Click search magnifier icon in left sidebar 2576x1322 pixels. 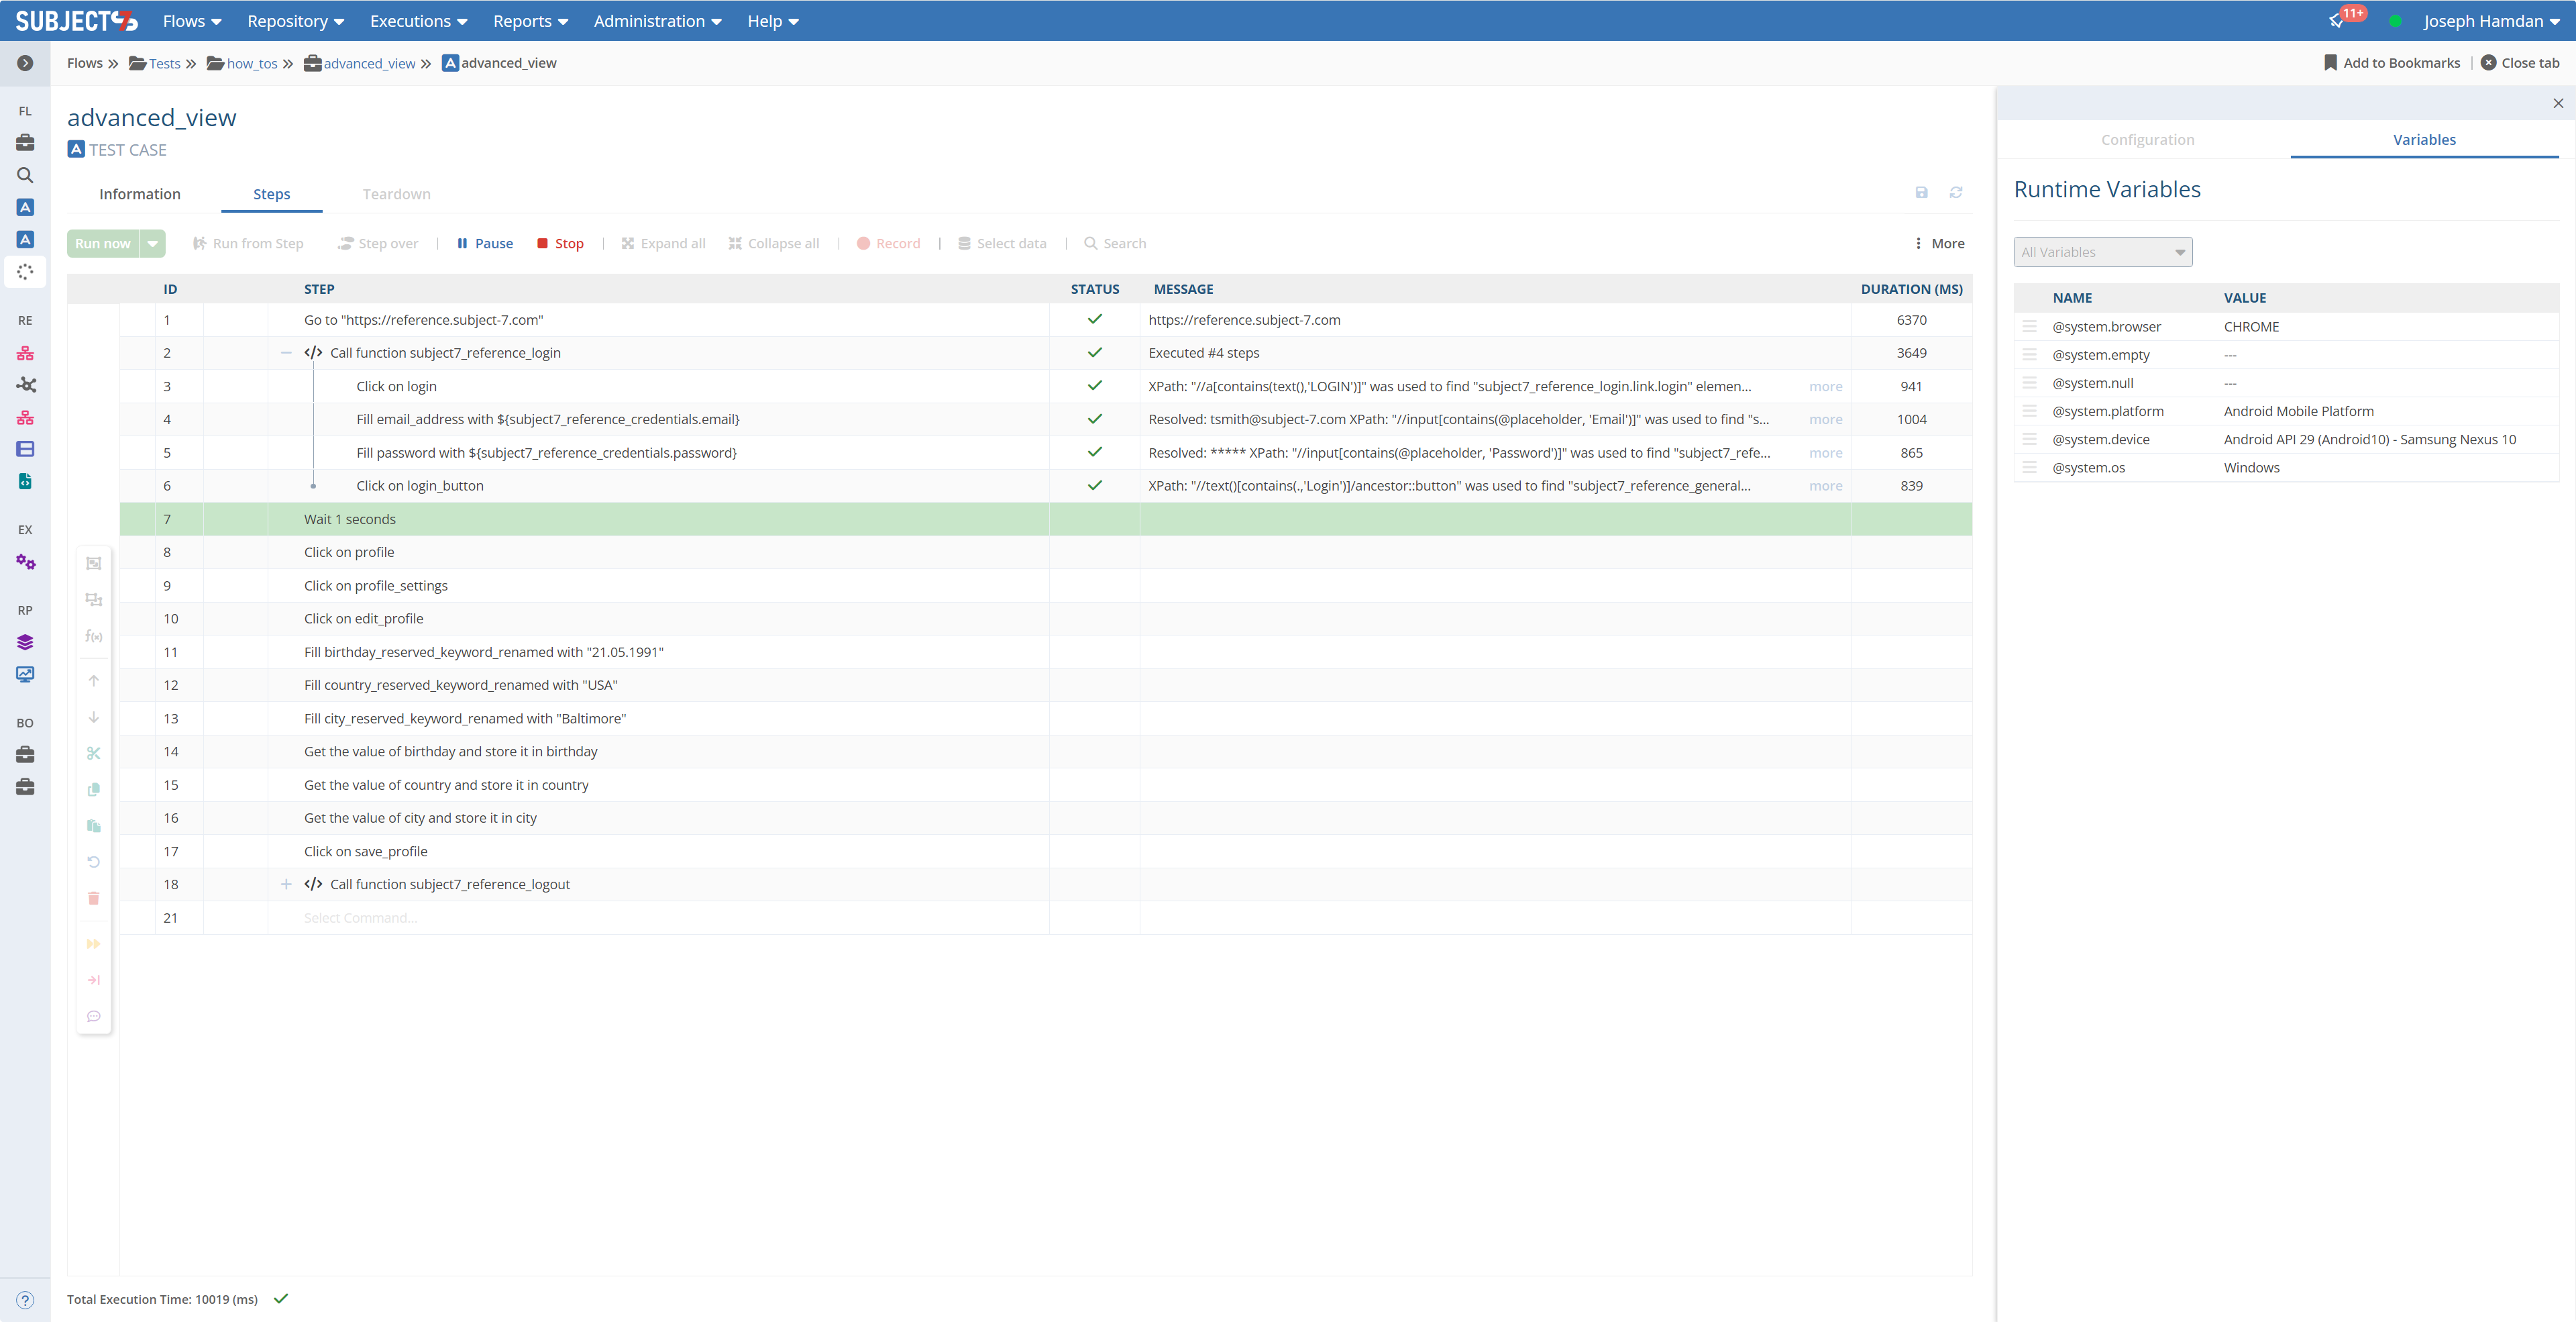point(25,175)
